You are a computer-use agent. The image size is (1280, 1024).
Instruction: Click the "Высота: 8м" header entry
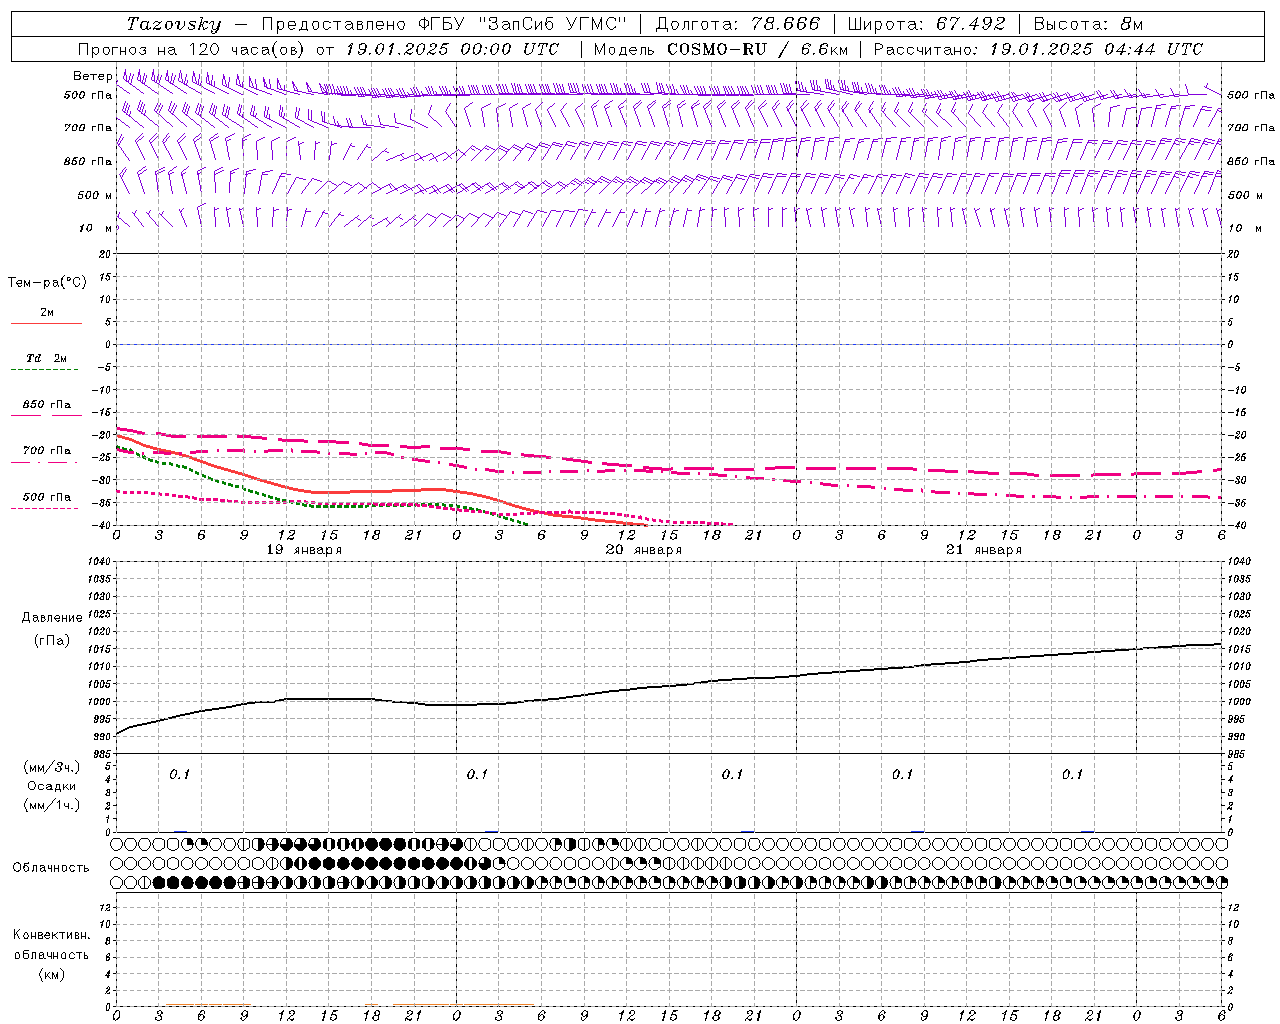(1088, 24)
